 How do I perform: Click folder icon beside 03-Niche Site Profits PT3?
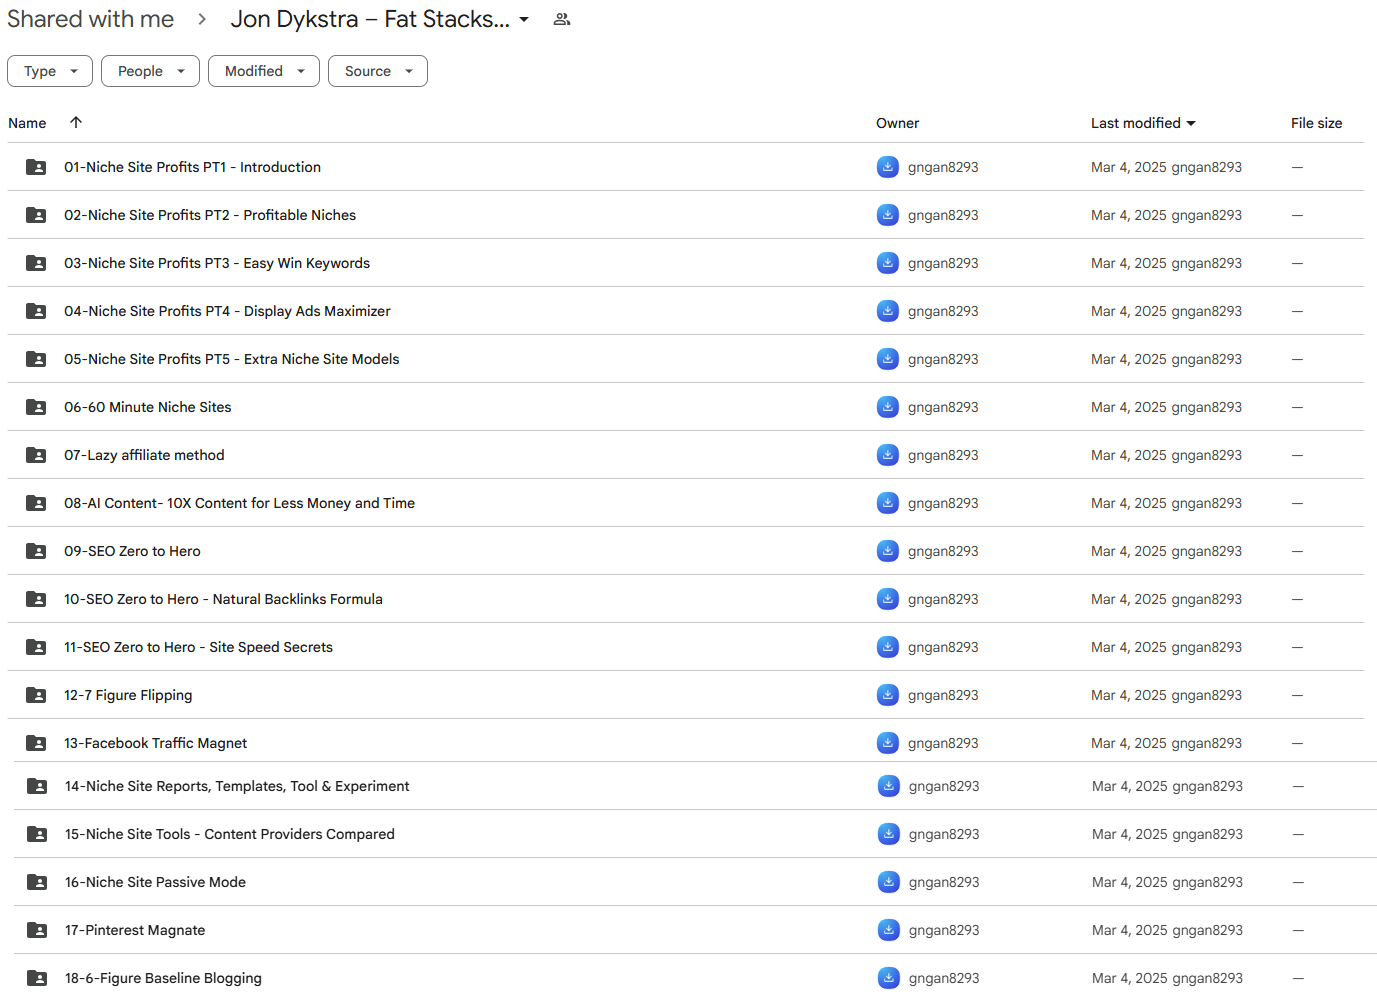tap(36, 263)
